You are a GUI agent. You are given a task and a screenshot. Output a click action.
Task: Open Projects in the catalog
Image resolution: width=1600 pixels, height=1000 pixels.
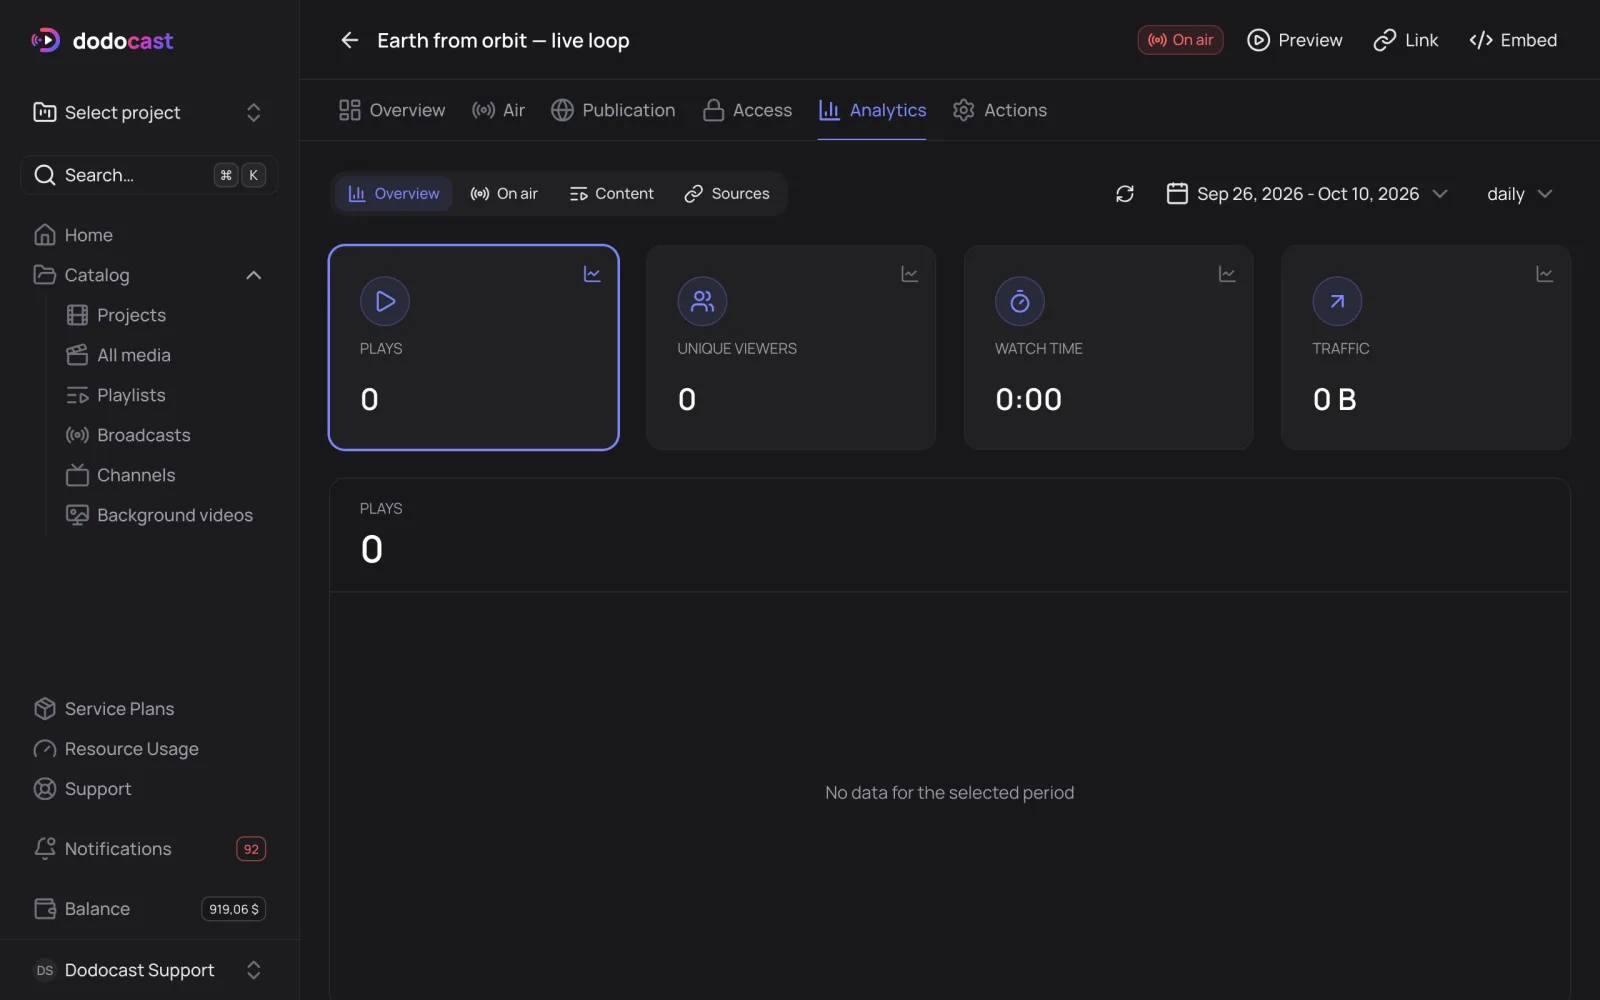(x=116, y=315)
